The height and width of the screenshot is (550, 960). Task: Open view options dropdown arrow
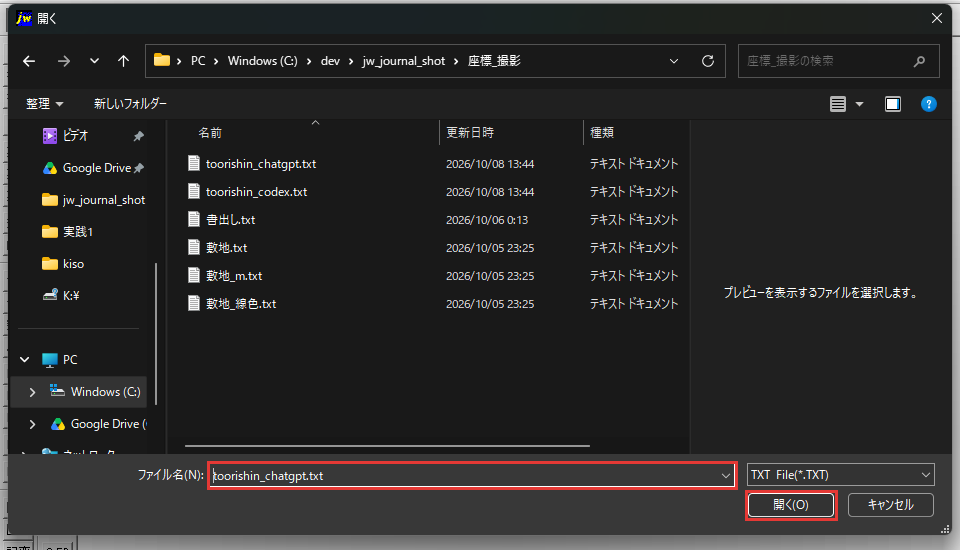[x=860, y=104]
